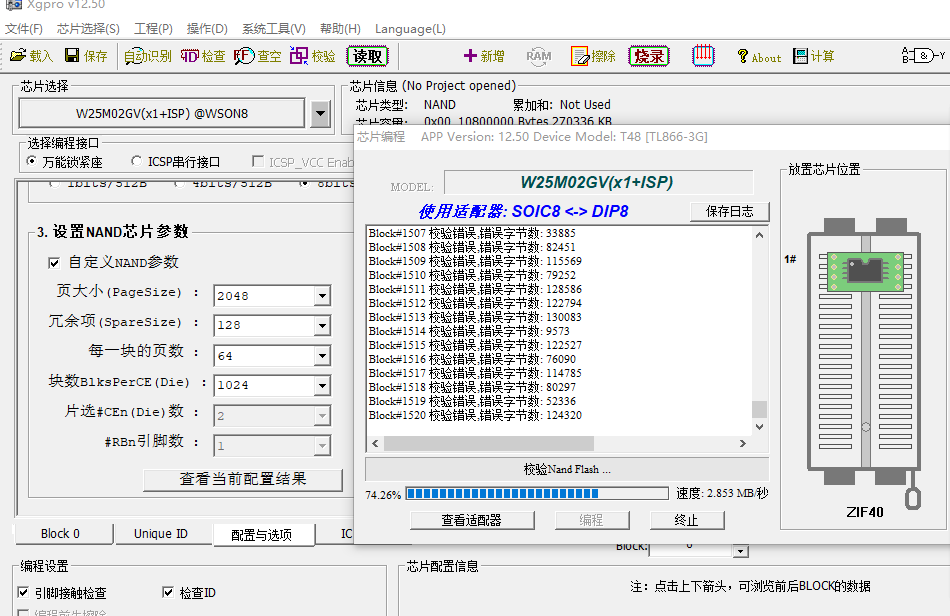Expand the PageSize dropdown

[321, 296]
